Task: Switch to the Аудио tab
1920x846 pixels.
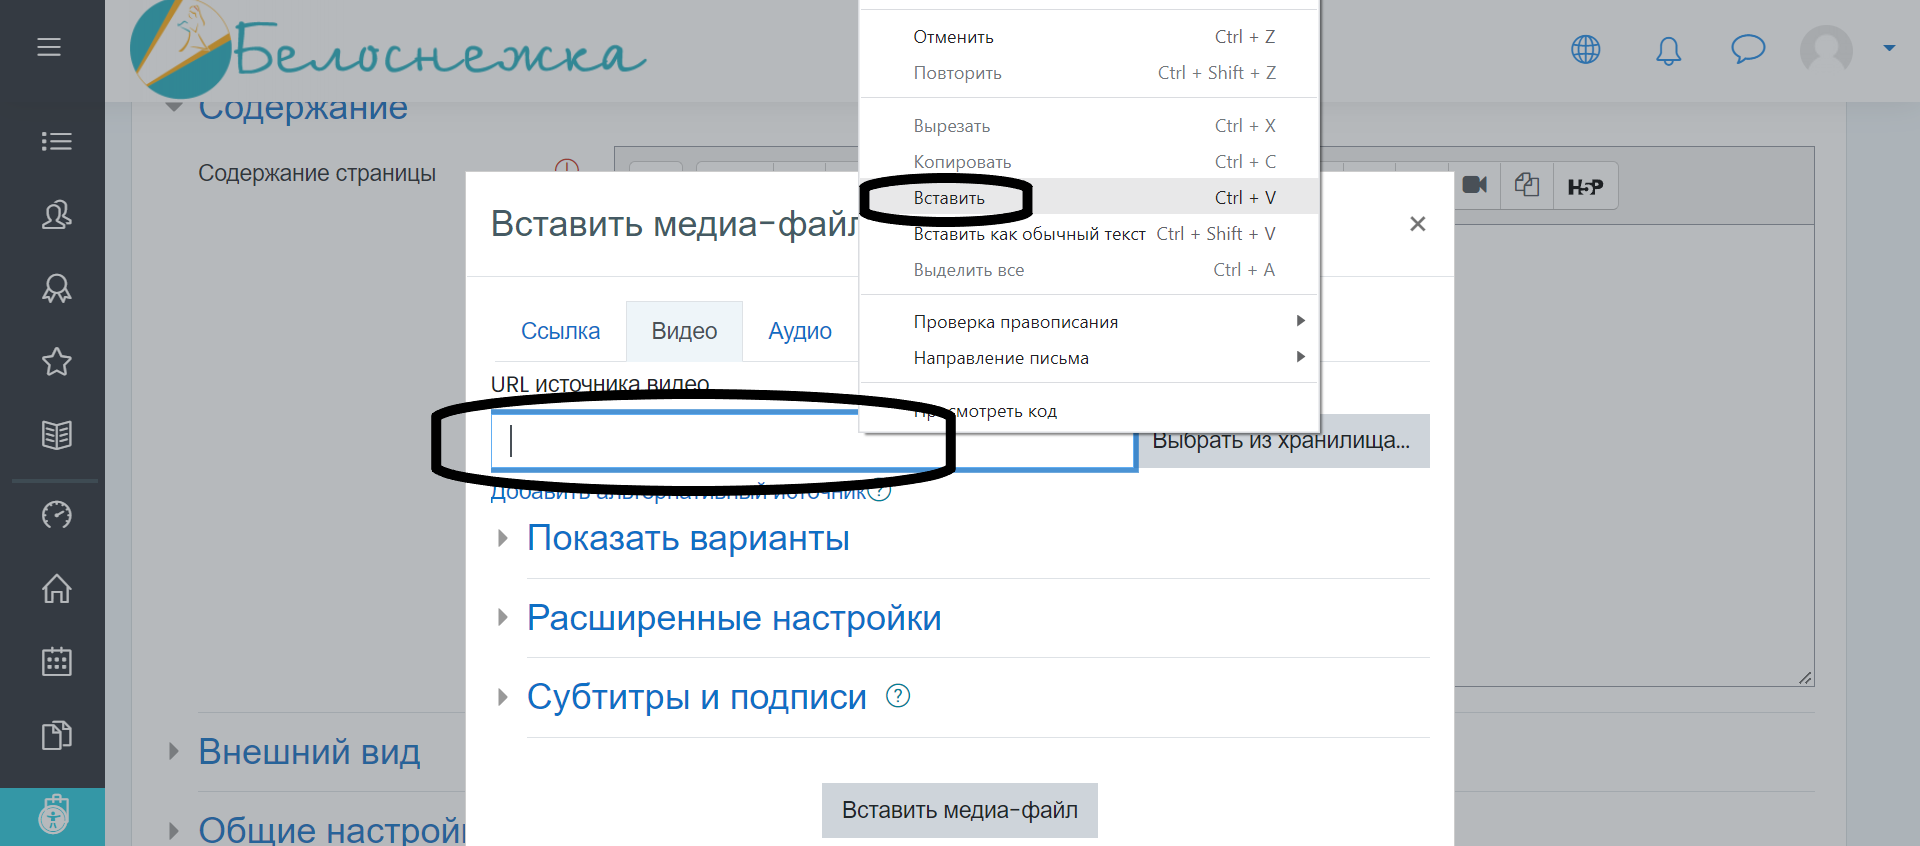Action: [799, 331]
